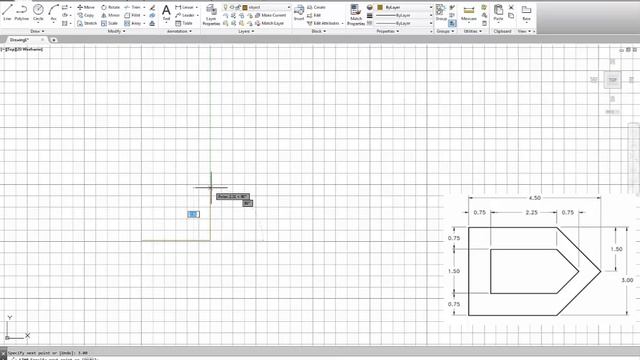
Task: Open a new drawing tab with plus
Action: point(54,40)
